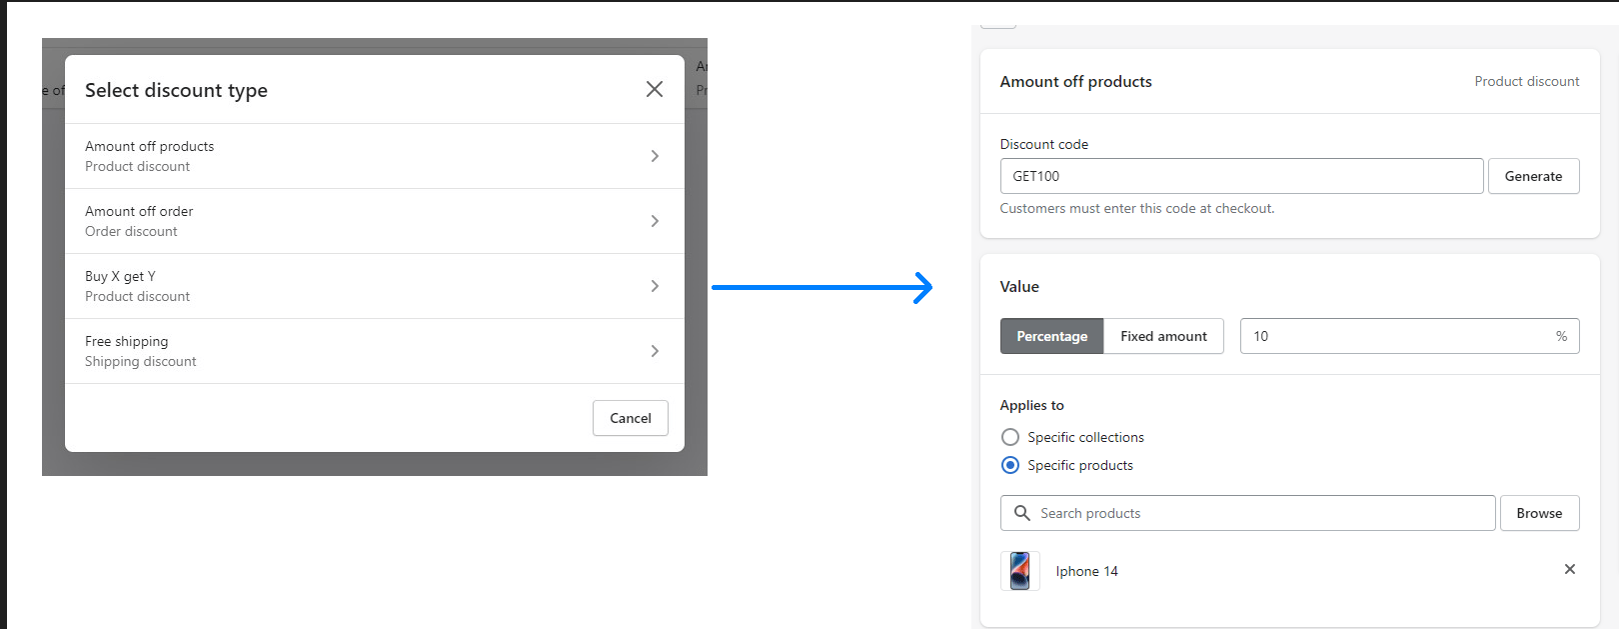The image size is (1619, 629).
Task: Click the percent symbol in the value field
Action: click(x=1561, y=336)
